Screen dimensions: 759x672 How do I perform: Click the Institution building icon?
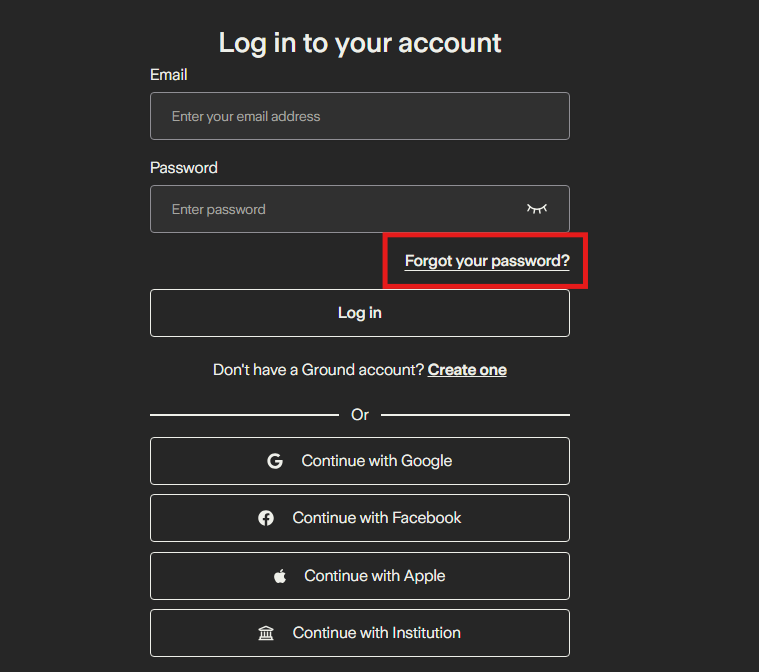tap(266, 633)
